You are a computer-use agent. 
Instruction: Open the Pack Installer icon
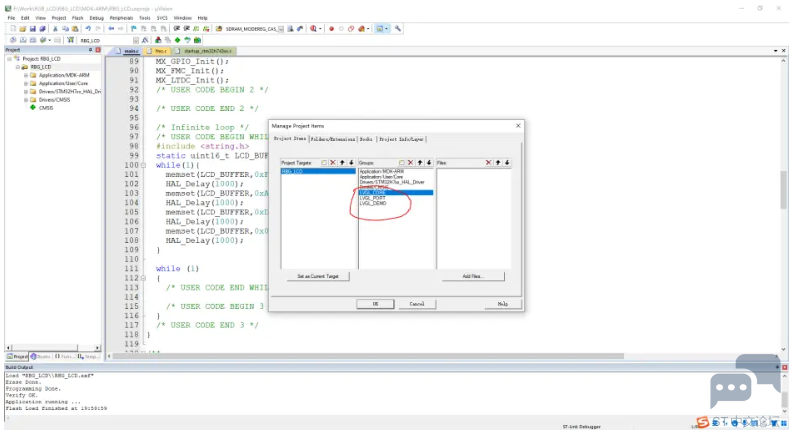(197, 40)
